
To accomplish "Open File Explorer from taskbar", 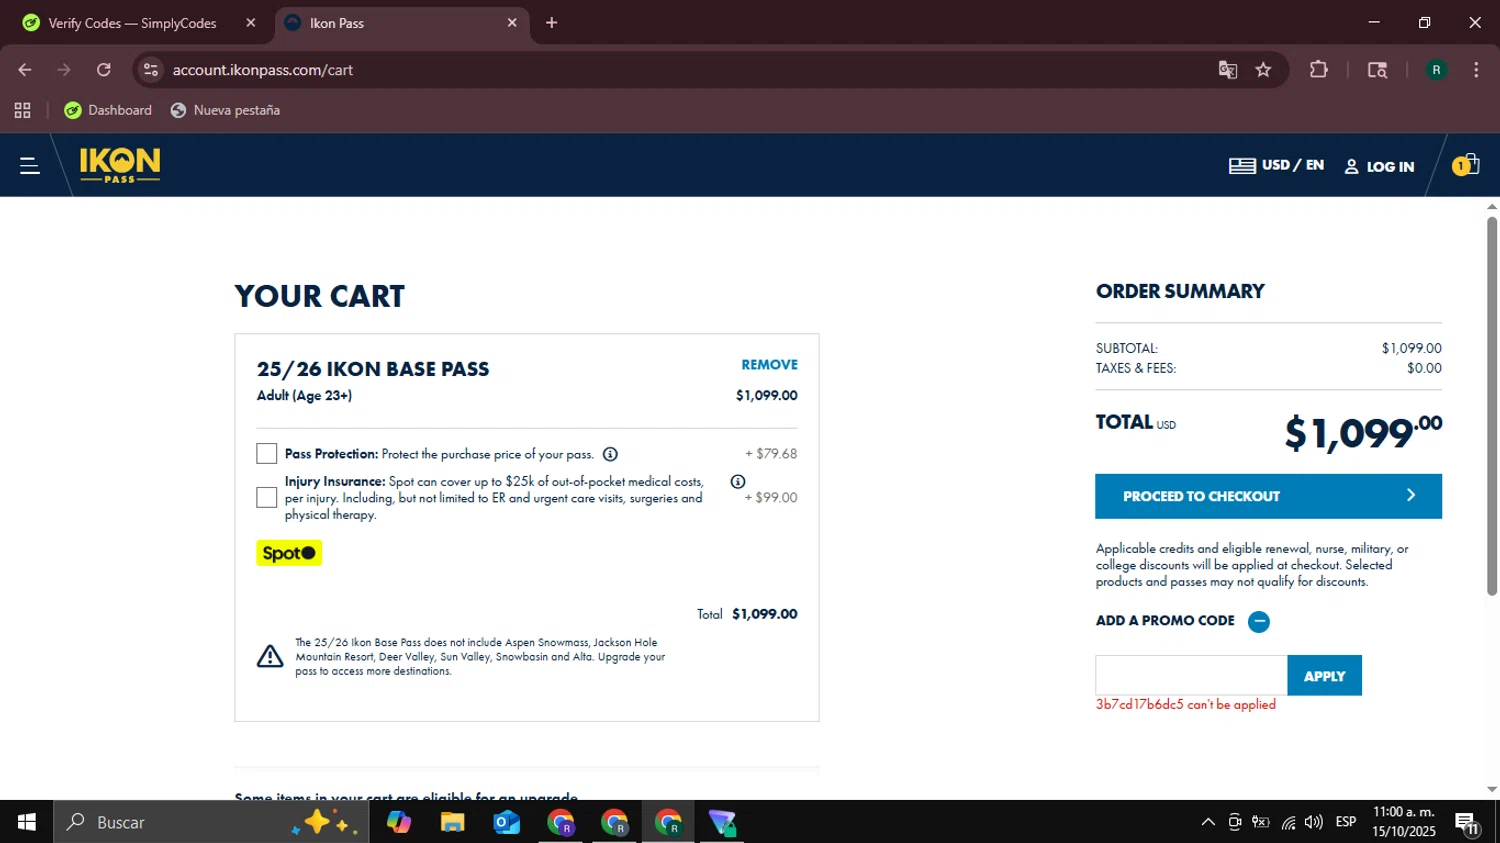I will tap(453, 822).
